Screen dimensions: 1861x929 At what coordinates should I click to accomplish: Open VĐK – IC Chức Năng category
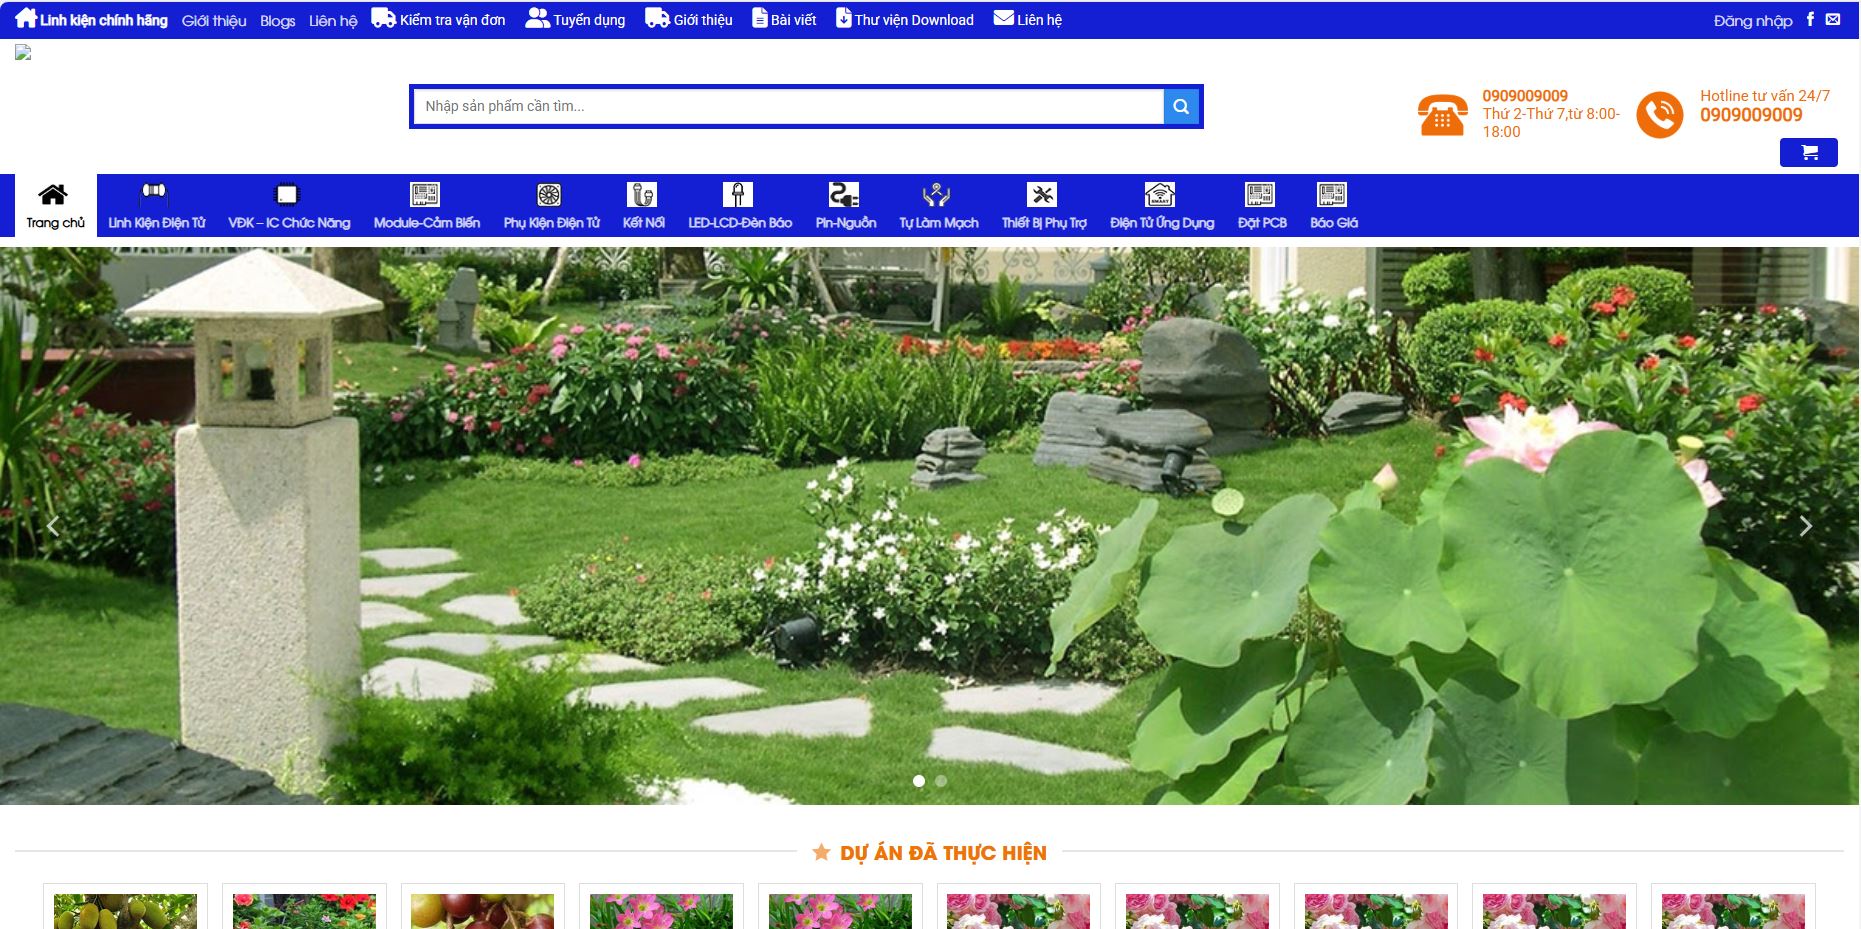pos(289,206)
